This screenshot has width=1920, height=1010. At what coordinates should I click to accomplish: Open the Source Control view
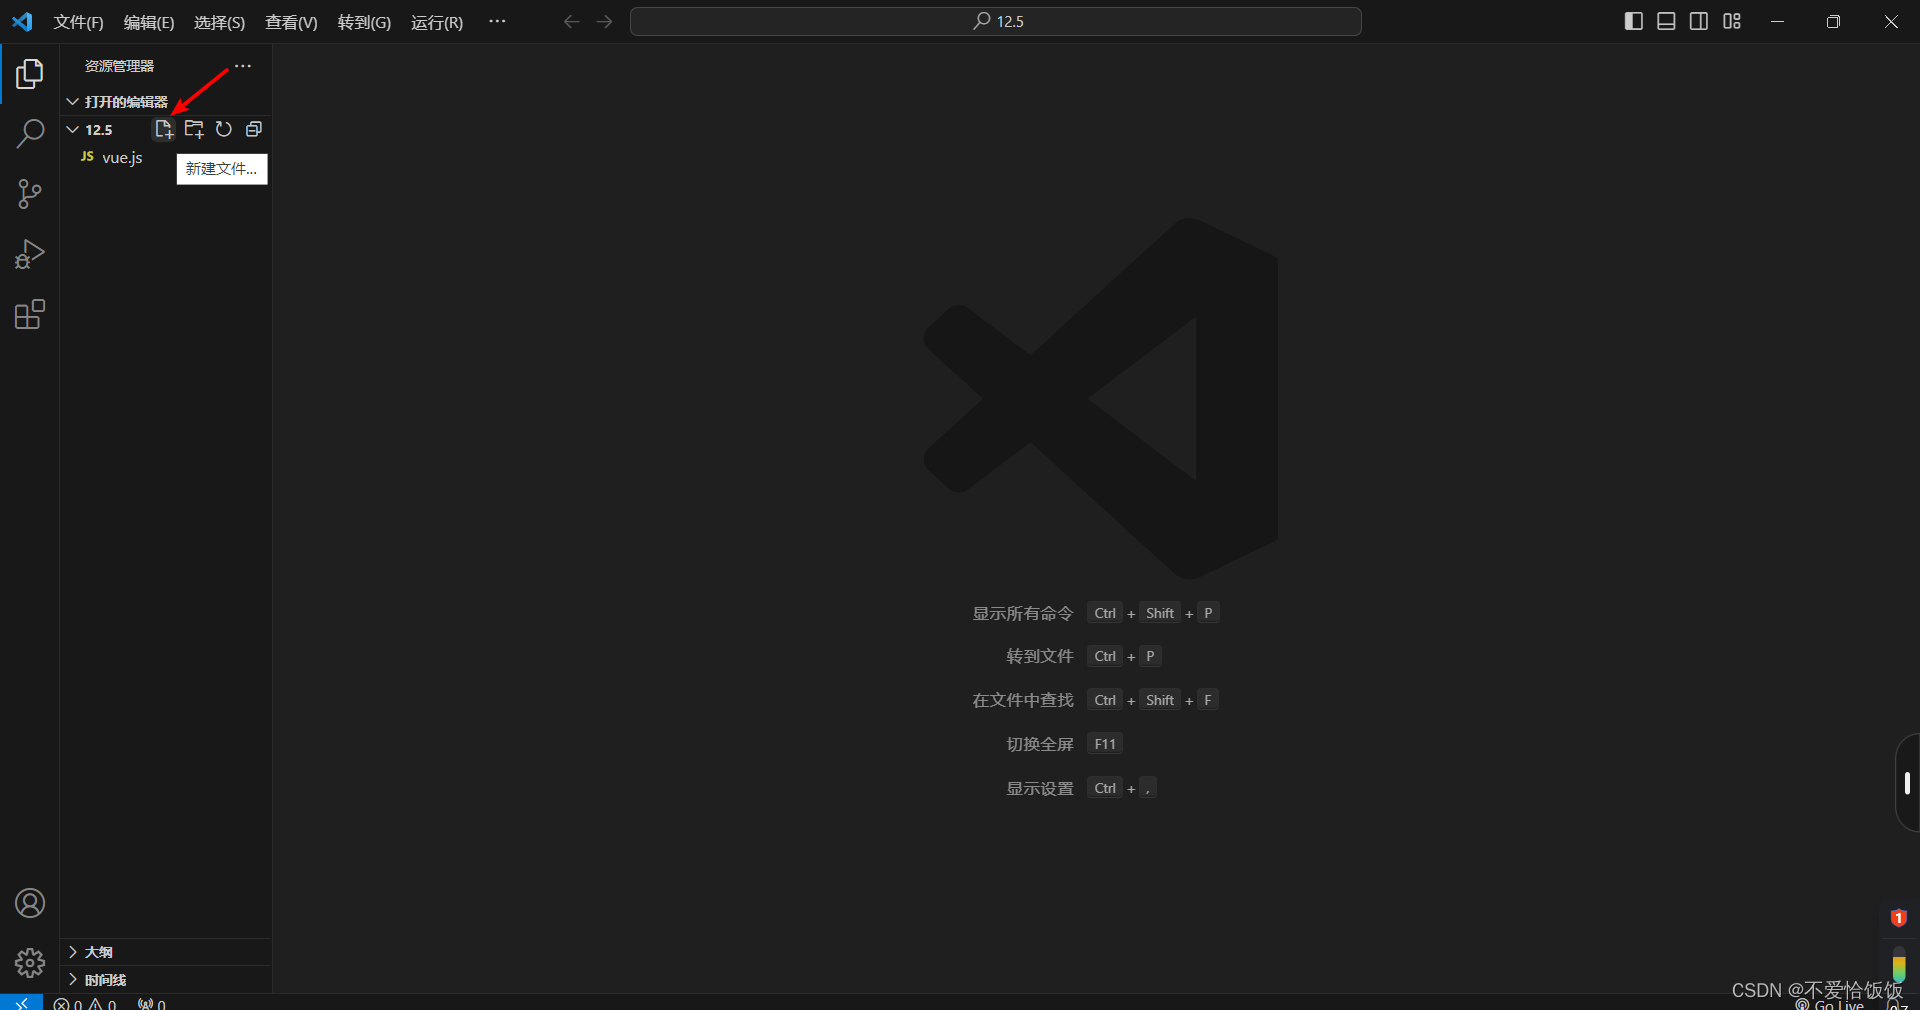tap(30, 194)
